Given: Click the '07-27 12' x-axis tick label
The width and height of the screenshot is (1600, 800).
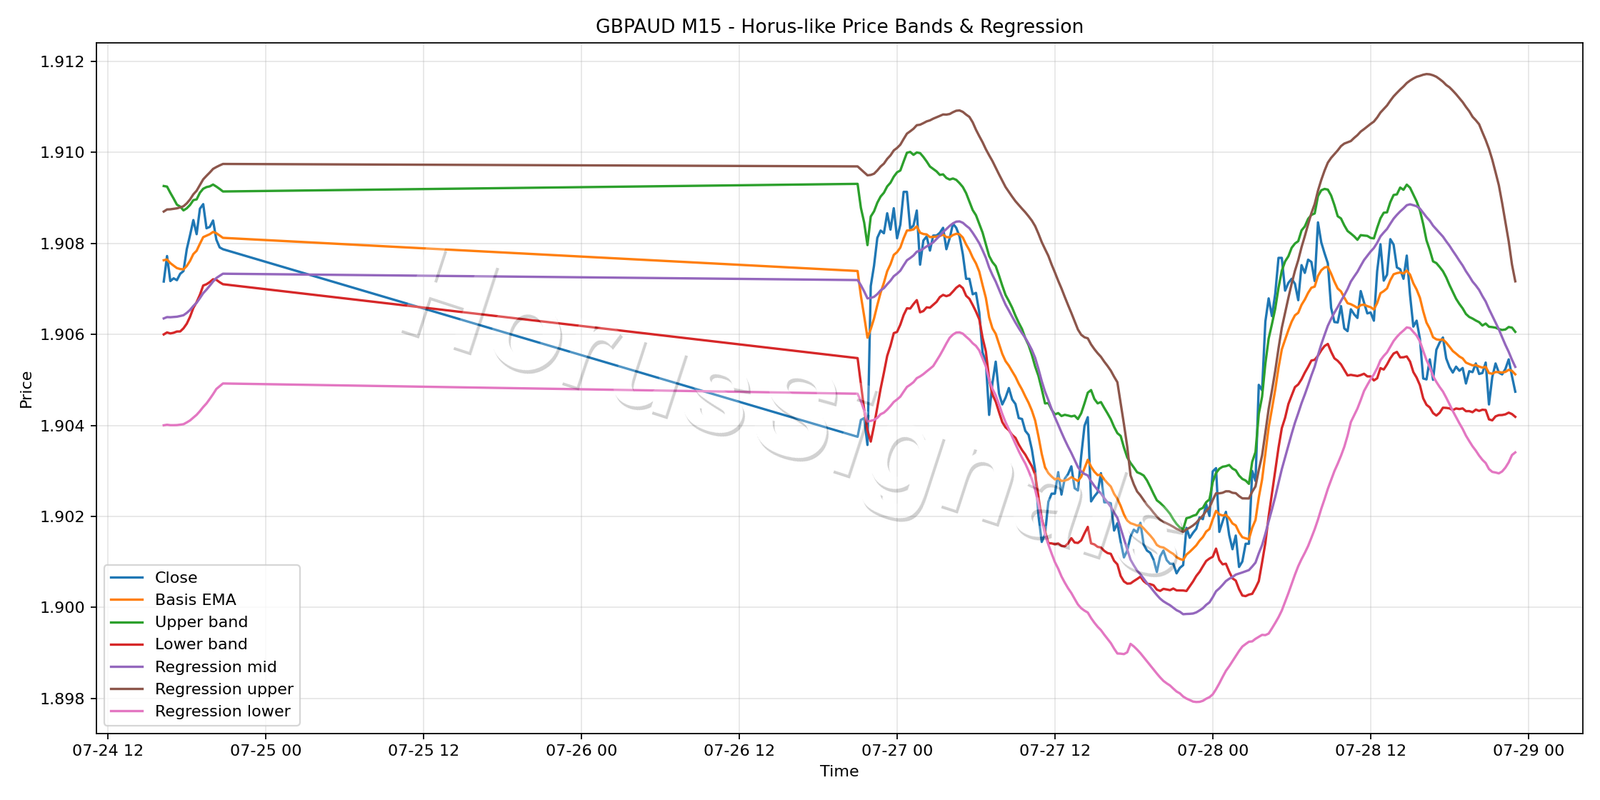Looking at the screenshot, I should click(x=1054, y=751).
